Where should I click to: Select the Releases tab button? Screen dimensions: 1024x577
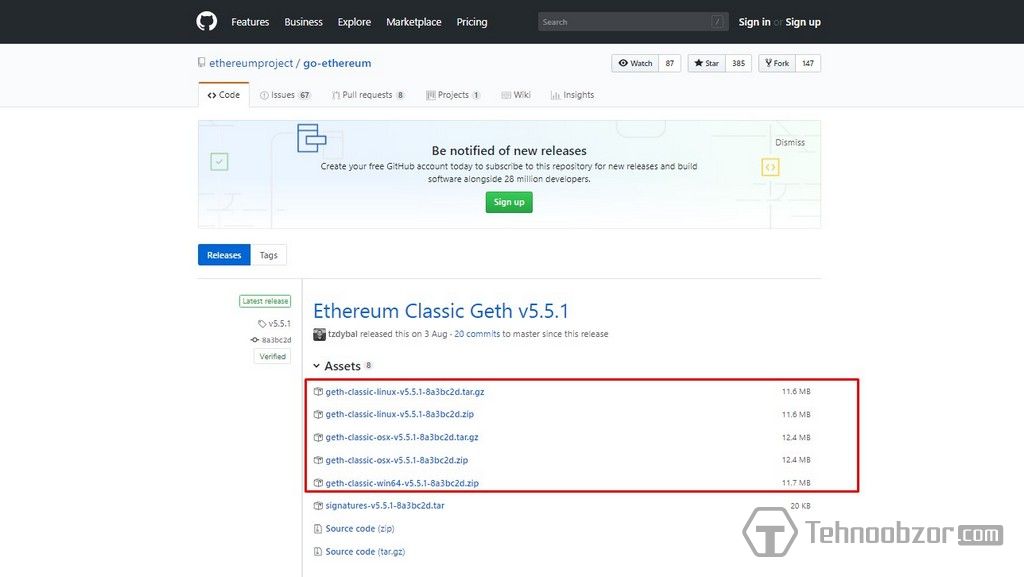pyautogui.click(x=224, y=255)
